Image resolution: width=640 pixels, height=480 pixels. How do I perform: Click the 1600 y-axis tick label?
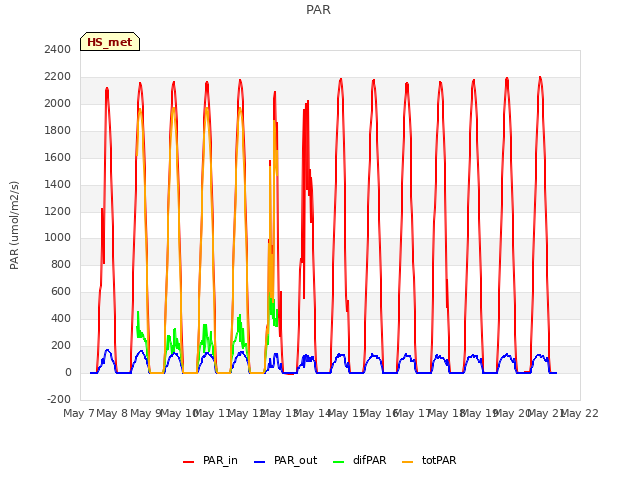pos(58,157)
